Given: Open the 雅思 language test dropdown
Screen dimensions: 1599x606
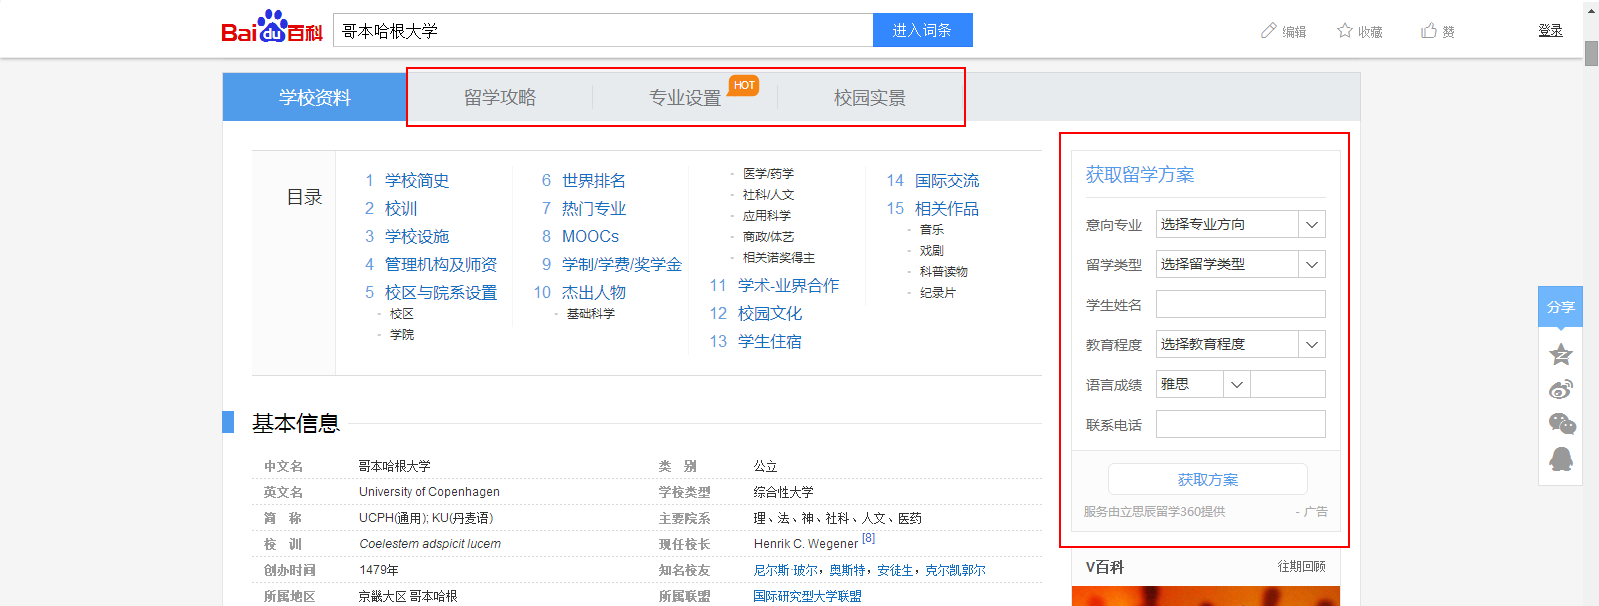Looking at the screenshot, I should click(1203, 384).
